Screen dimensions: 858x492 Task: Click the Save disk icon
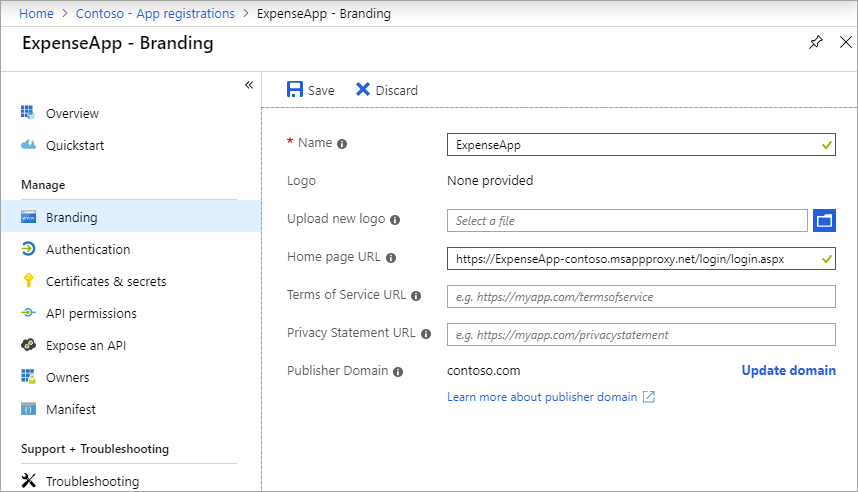pos(294,89)
